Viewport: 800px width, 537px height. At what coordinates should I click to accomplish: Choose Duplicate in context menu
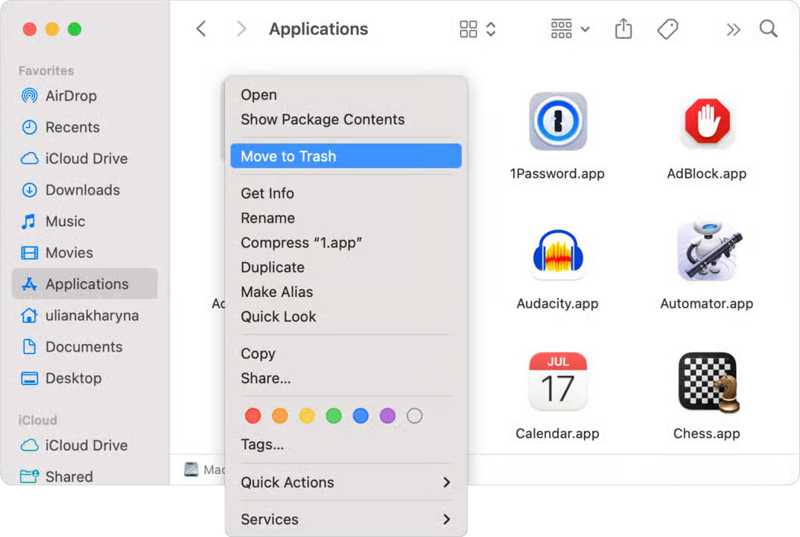pos(346,267)
